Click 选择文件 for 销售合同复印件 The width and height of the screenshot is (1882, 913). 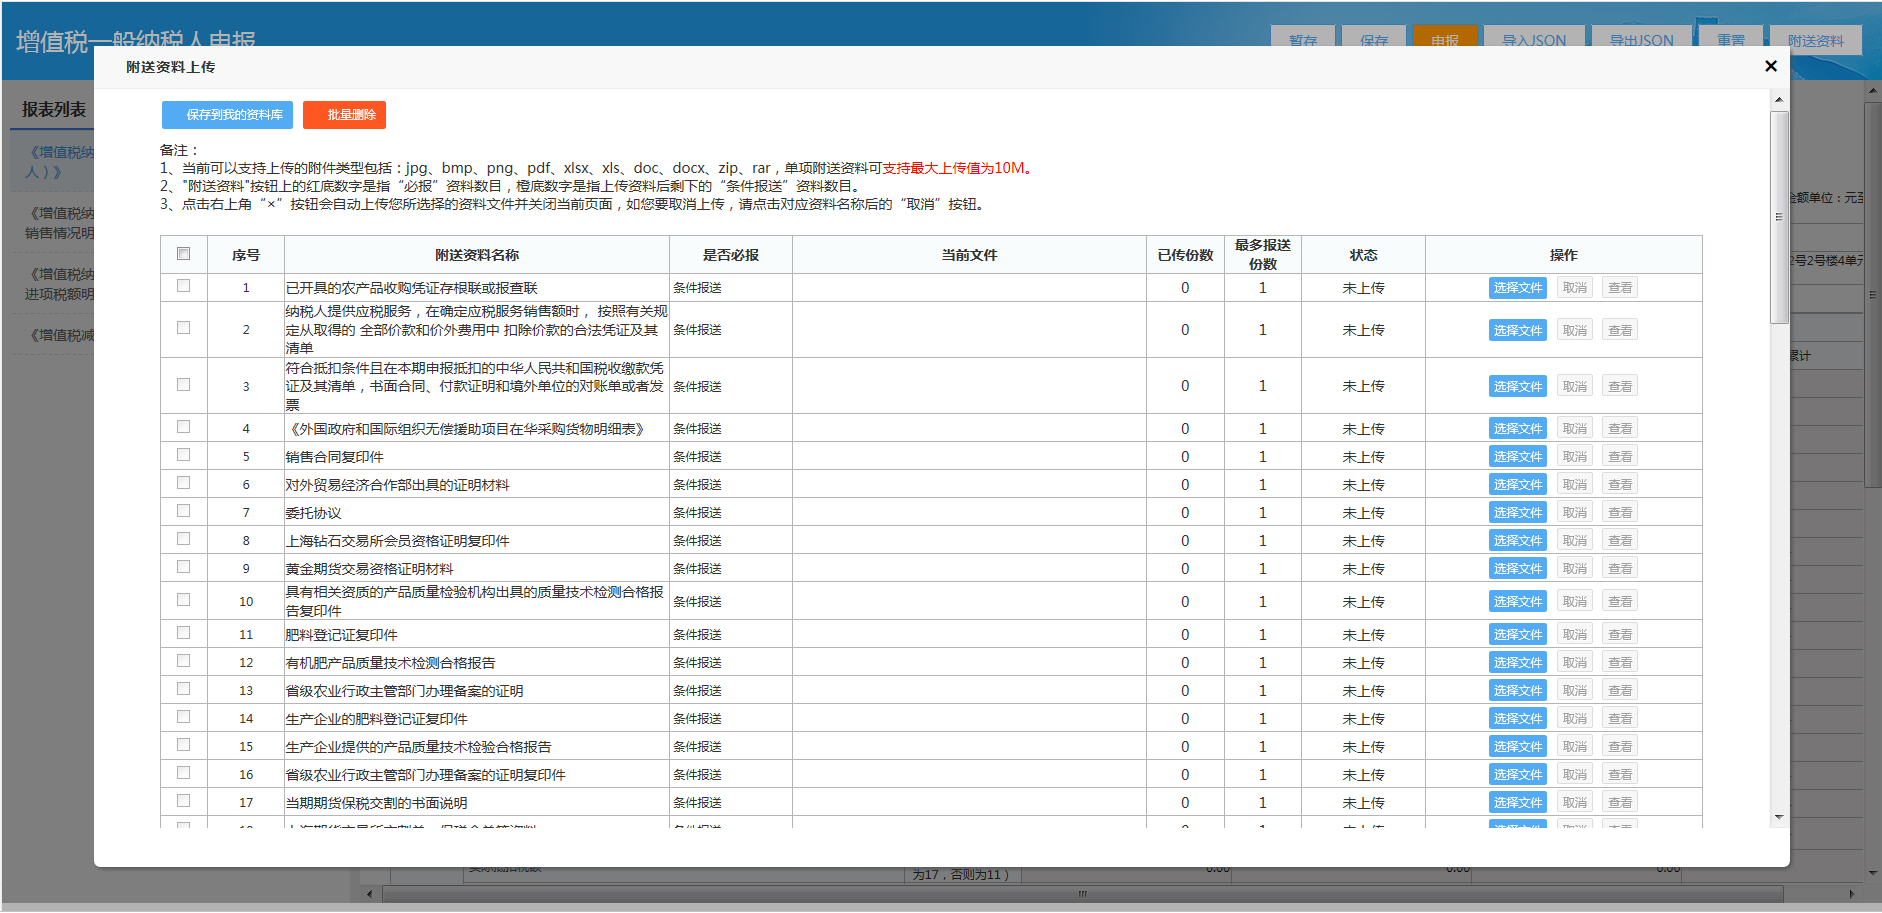[1517, 456]
